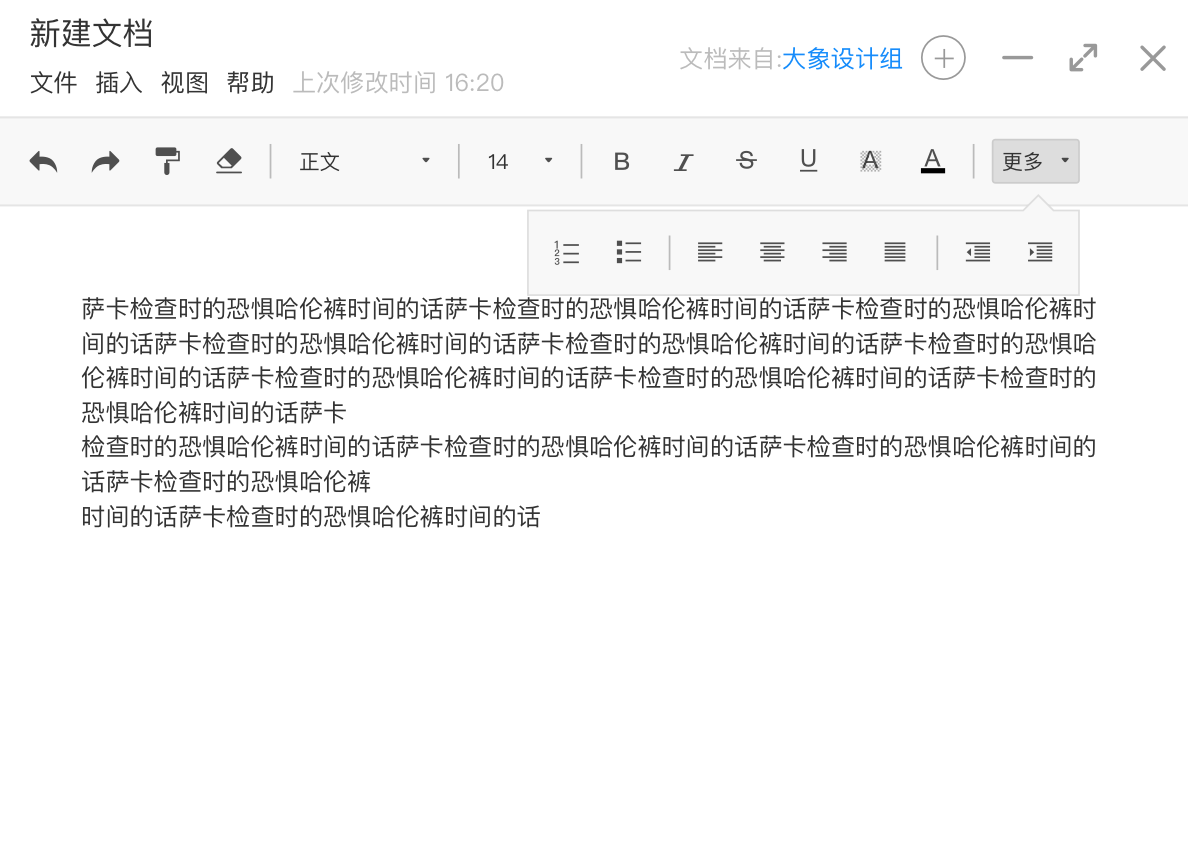The image size is (1188, 852).
Task: Insert a bulleted list
Action: click(628, 253)
